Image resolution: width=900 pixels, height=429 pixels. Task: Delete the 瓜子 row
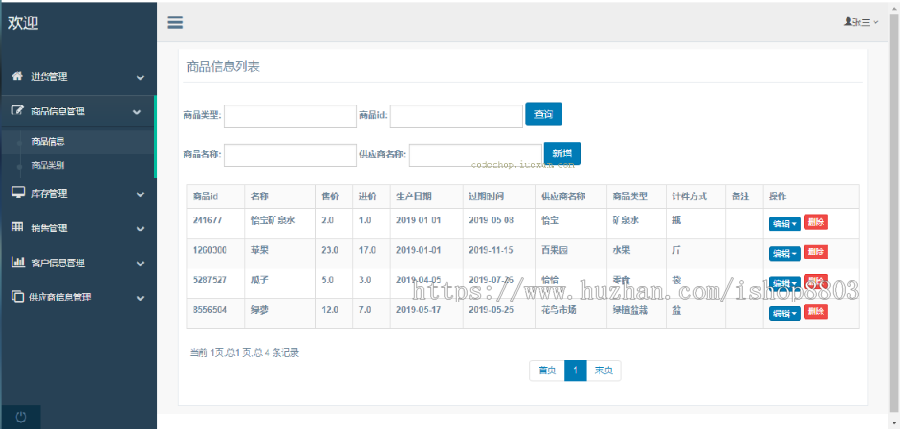(x=816, y=281)
